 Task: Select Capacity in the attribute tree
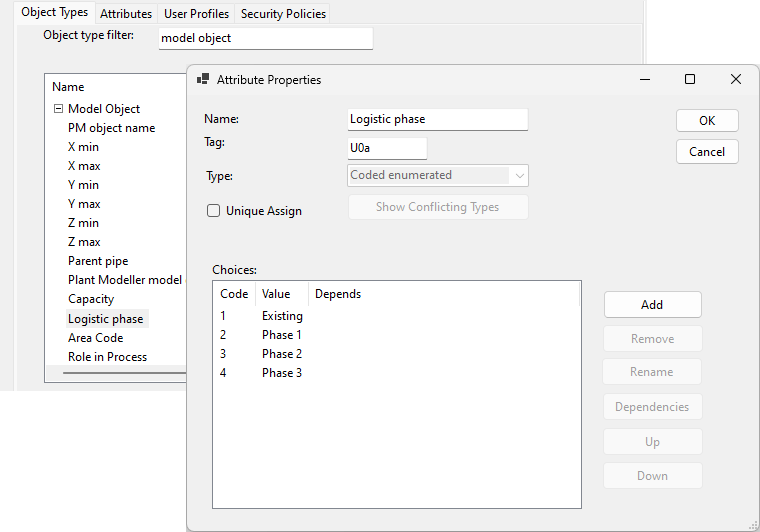(91, 299)
